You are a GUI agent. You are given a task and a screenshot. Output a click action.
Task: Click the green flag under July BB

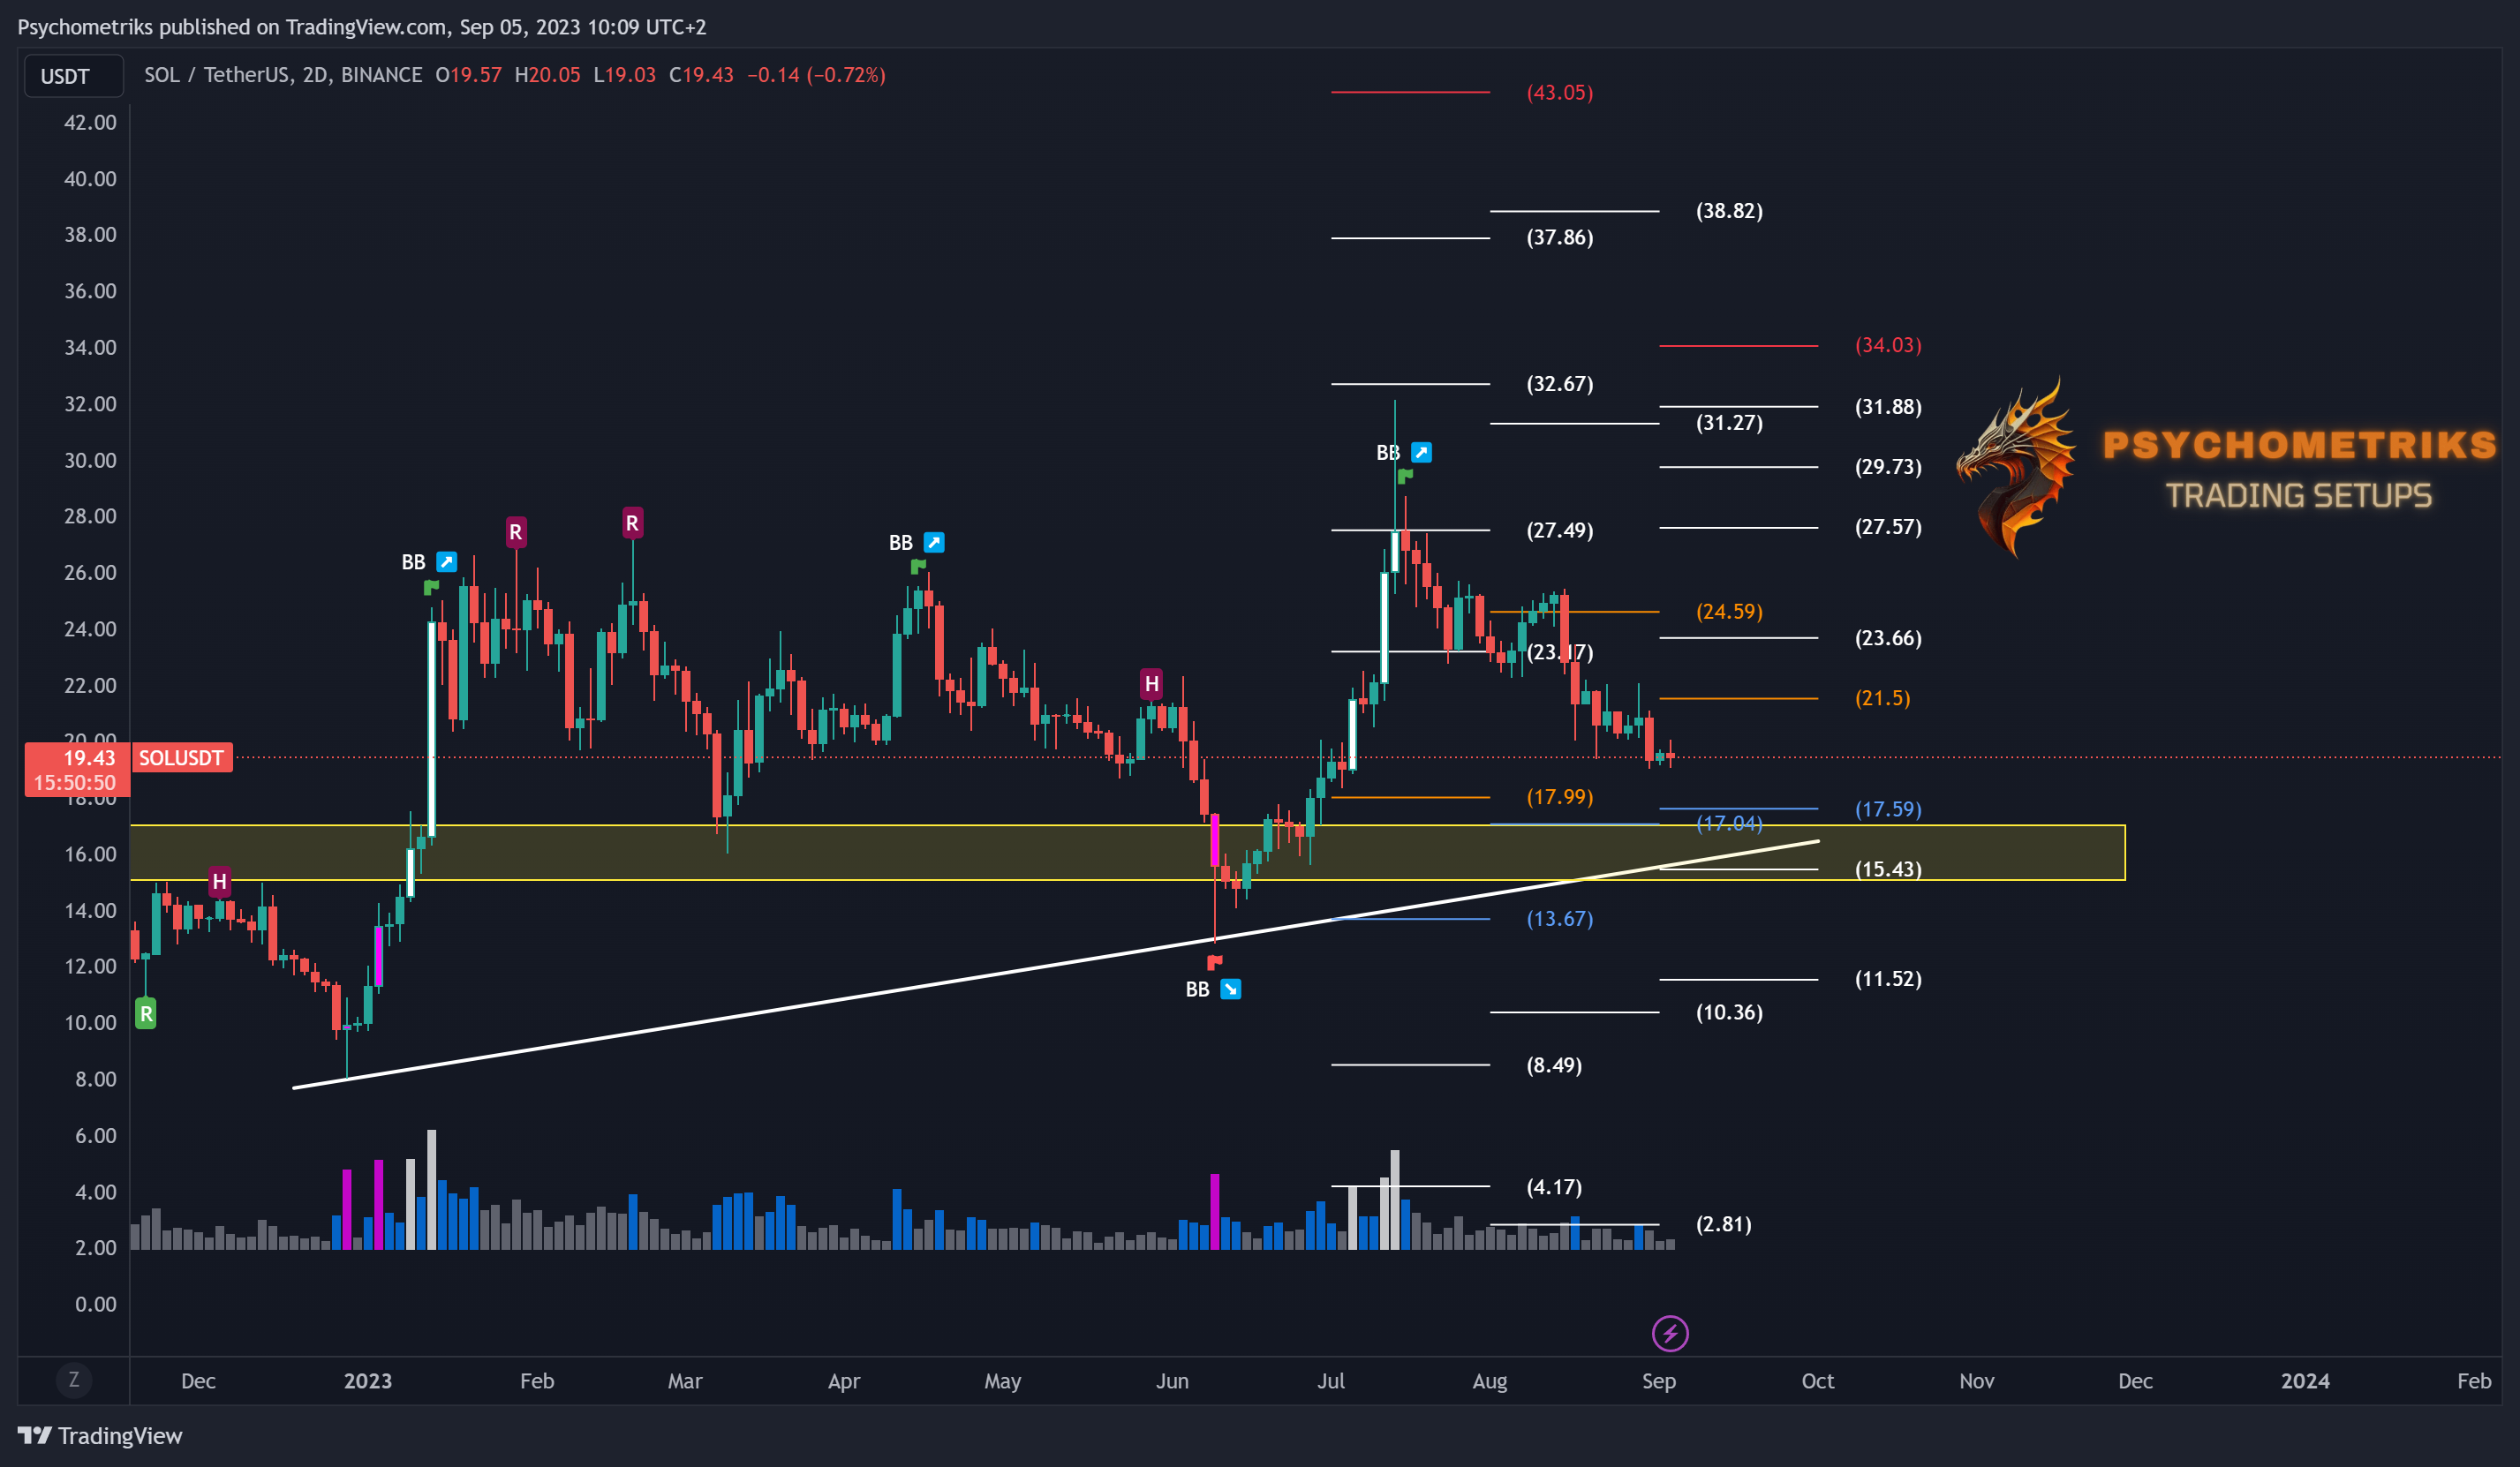tap(1404, 476)
